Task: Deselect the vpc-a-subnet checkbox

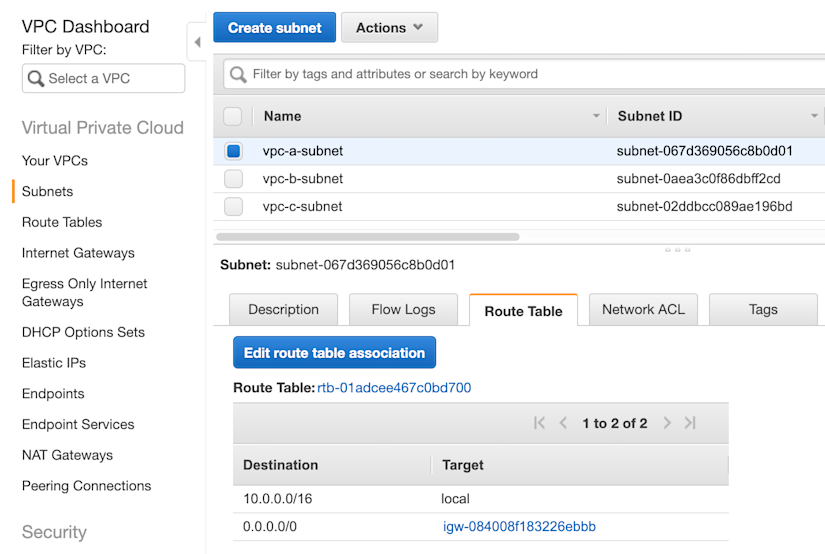Action: point(233,151)
